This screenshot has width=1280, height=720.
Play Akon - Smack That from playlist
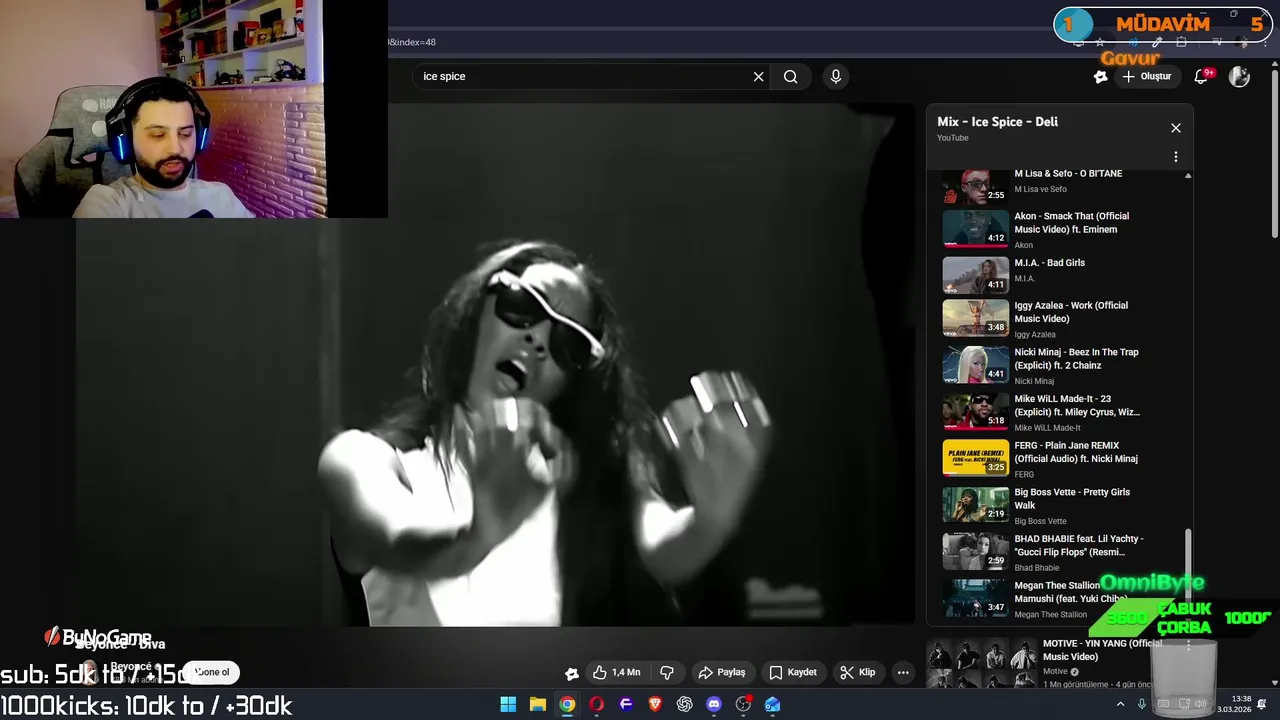[x=1071, y=223]
